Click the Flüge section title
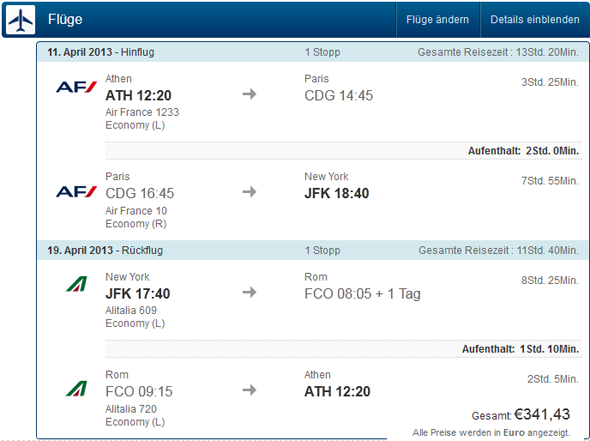 click(65, 20)
